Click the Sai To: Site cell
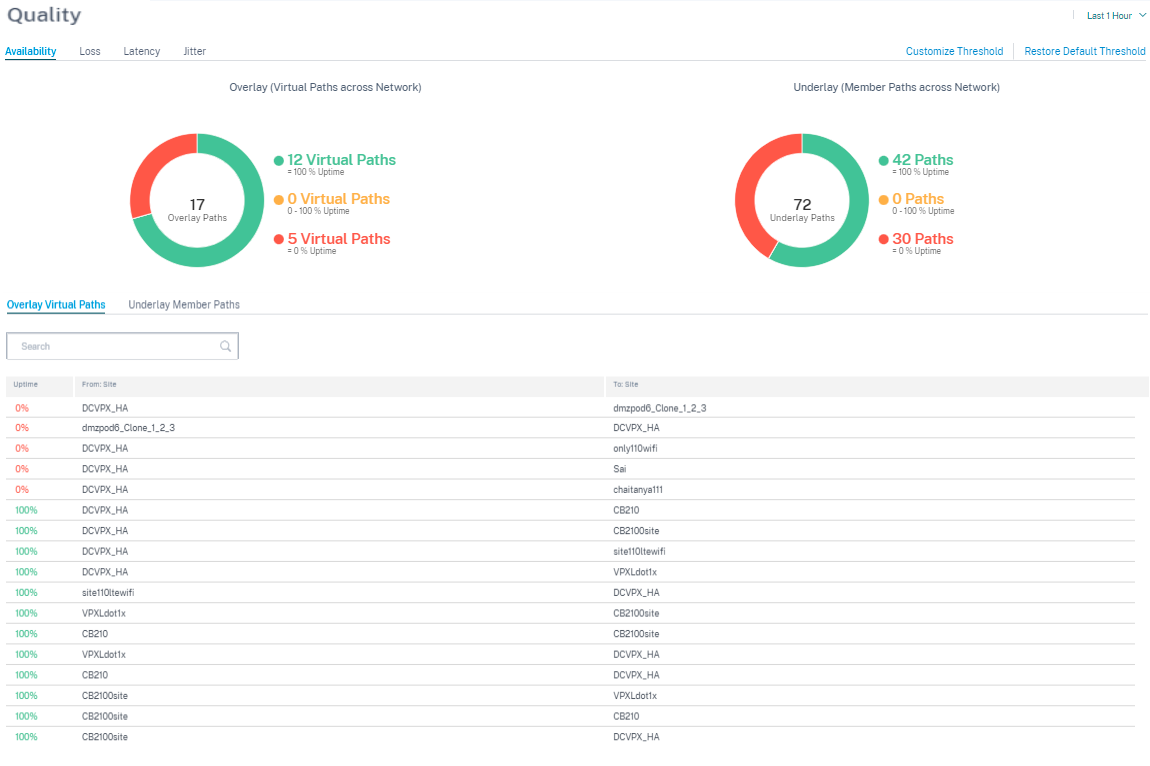This screenshot has width=1150, height=766. (x=620, y=469)
